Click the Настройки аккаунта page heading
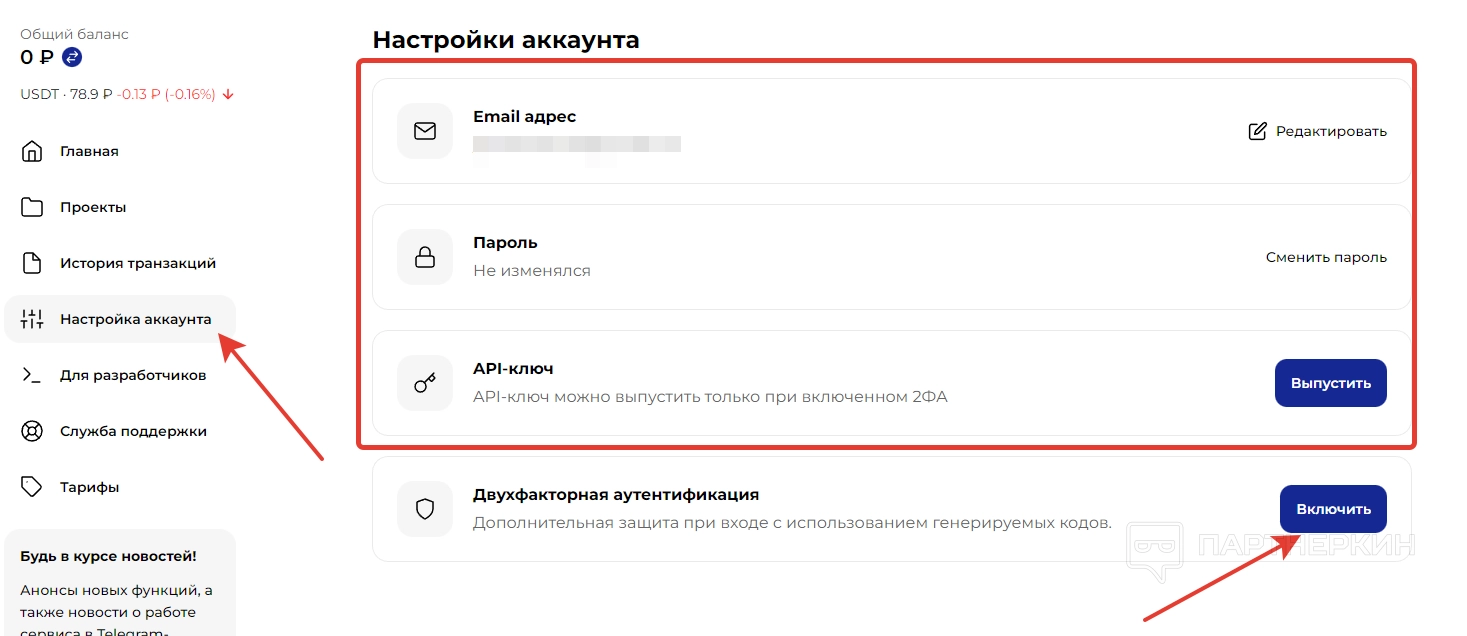1467x636 pixels. tap(506, 40)
